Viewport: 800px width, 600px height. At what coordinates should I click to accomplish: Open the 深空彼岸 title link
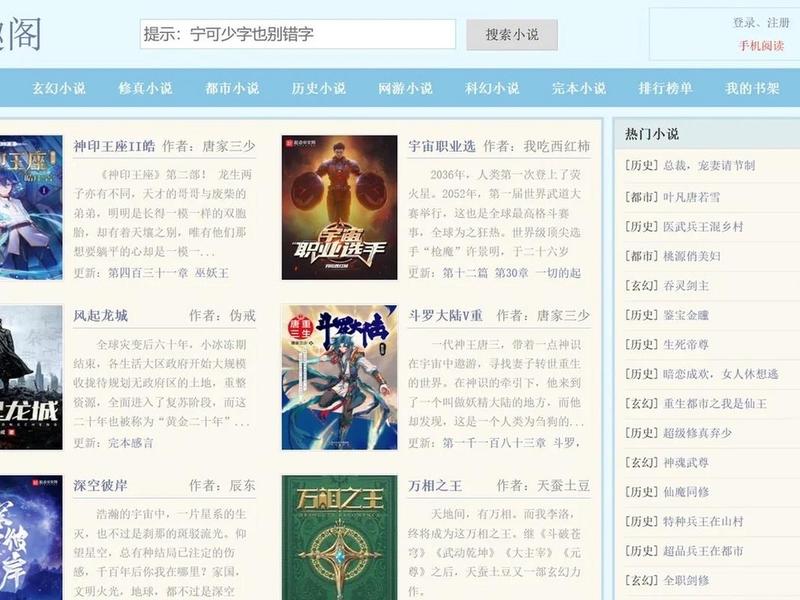(x=101, y=486)
